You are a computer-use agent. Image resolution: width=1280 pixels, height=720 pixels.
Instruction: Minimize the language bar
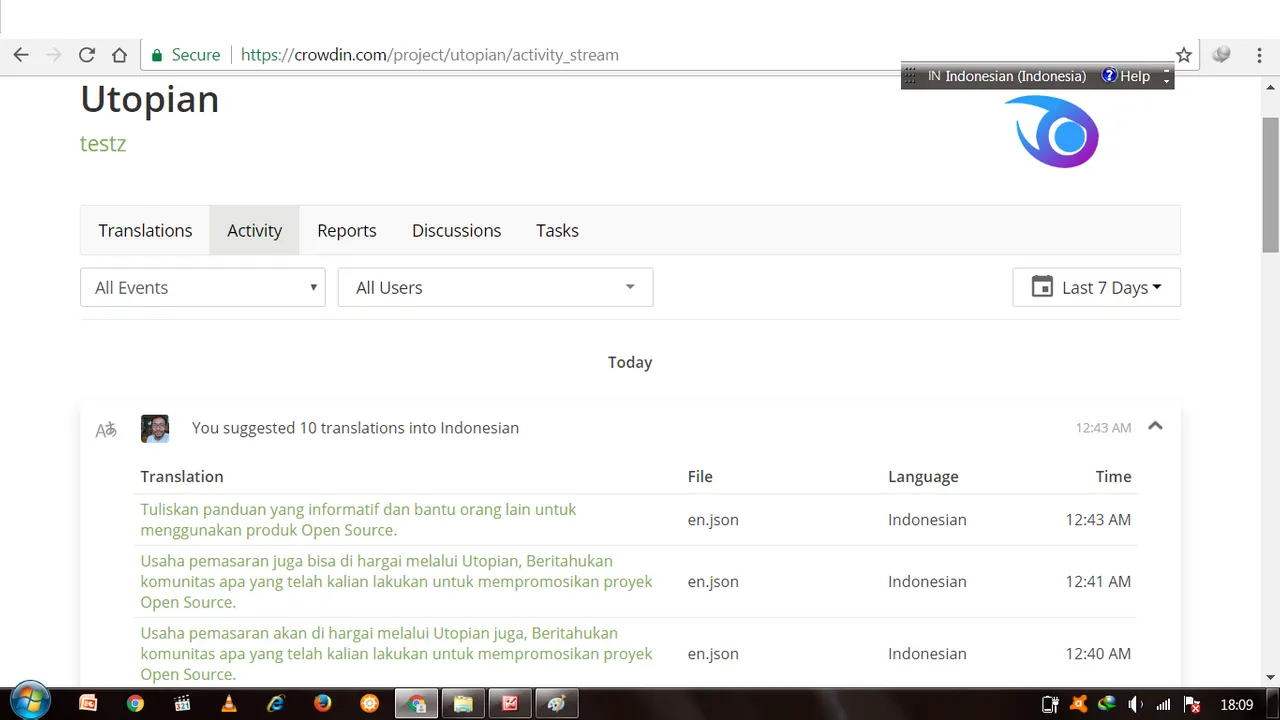pos(1166,70)
